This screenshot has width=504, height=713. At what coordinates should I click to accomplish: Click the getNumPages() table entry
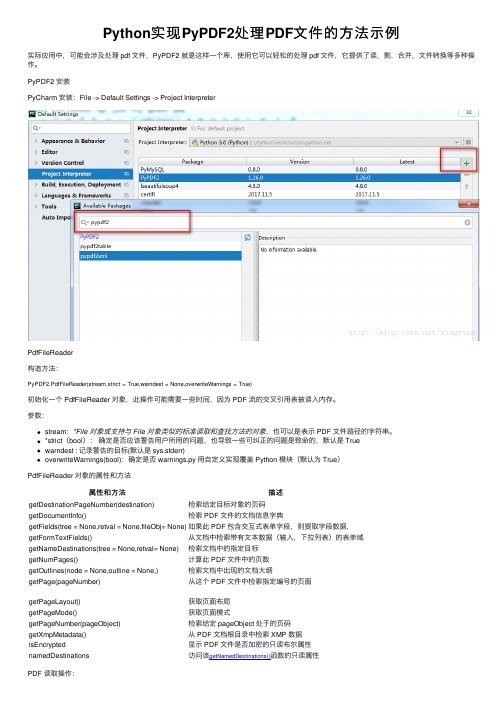(x=53, y=560)
